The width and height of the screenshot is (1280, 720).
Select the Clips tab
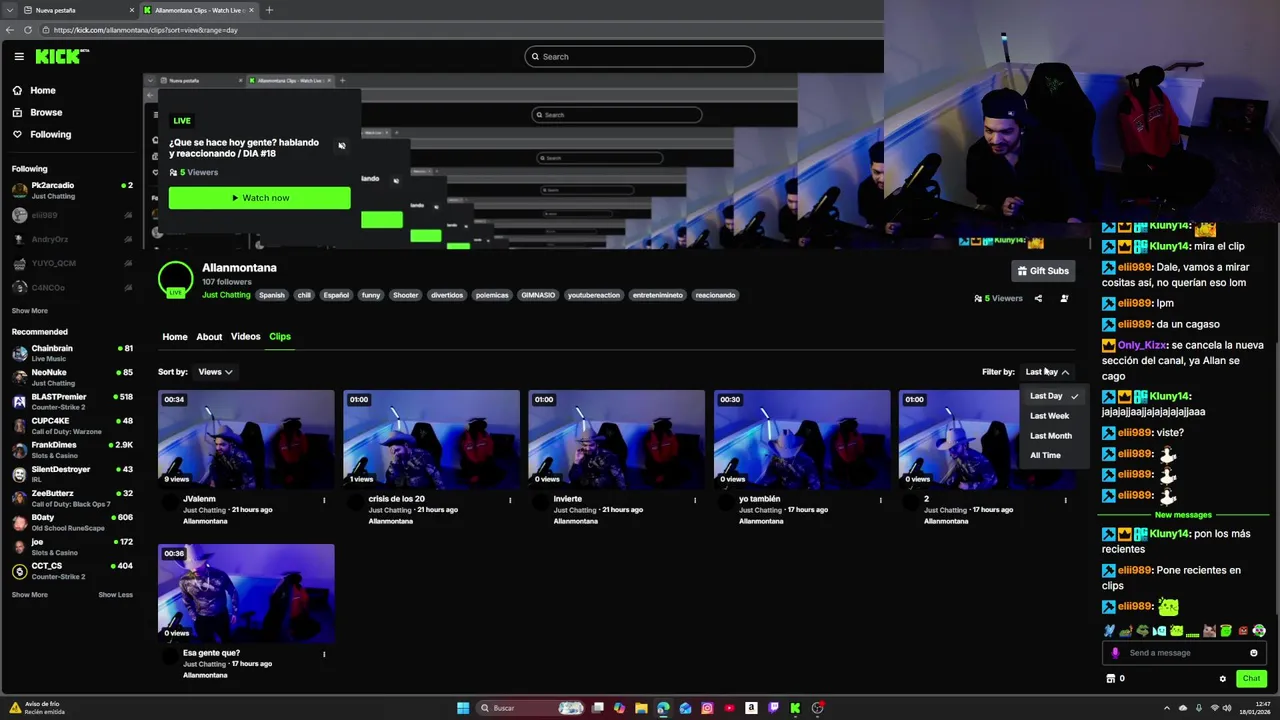click(x=280, y=337)
